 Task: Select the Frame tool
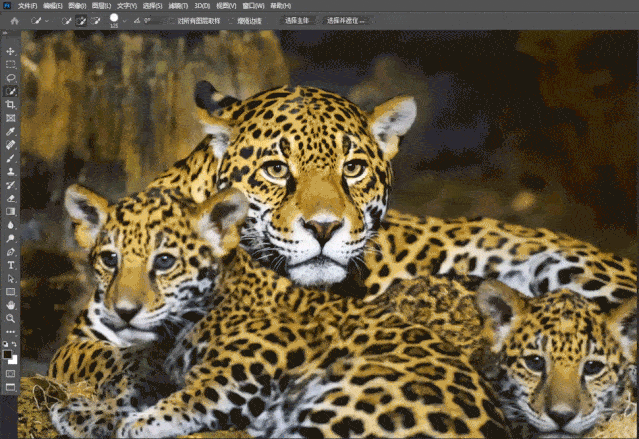click(11, 118)
